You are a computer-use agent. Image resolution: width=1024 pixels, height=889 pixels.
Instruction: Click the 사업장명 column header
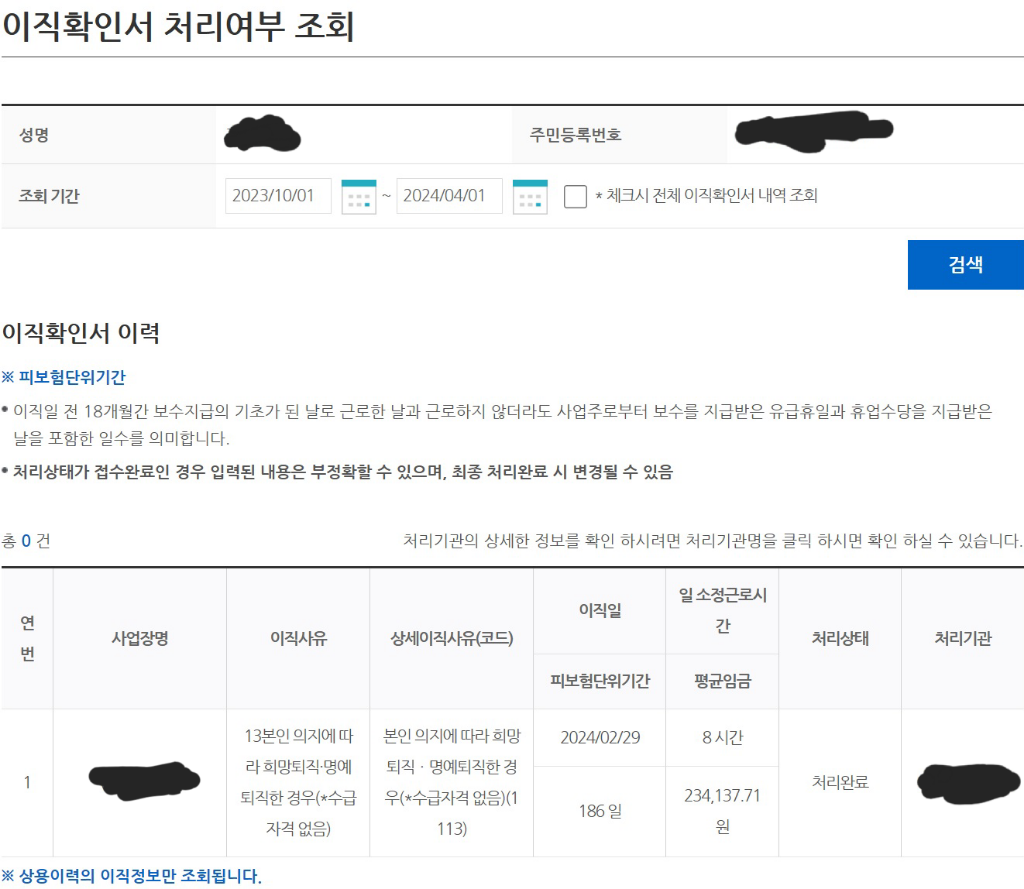(139, 639)
